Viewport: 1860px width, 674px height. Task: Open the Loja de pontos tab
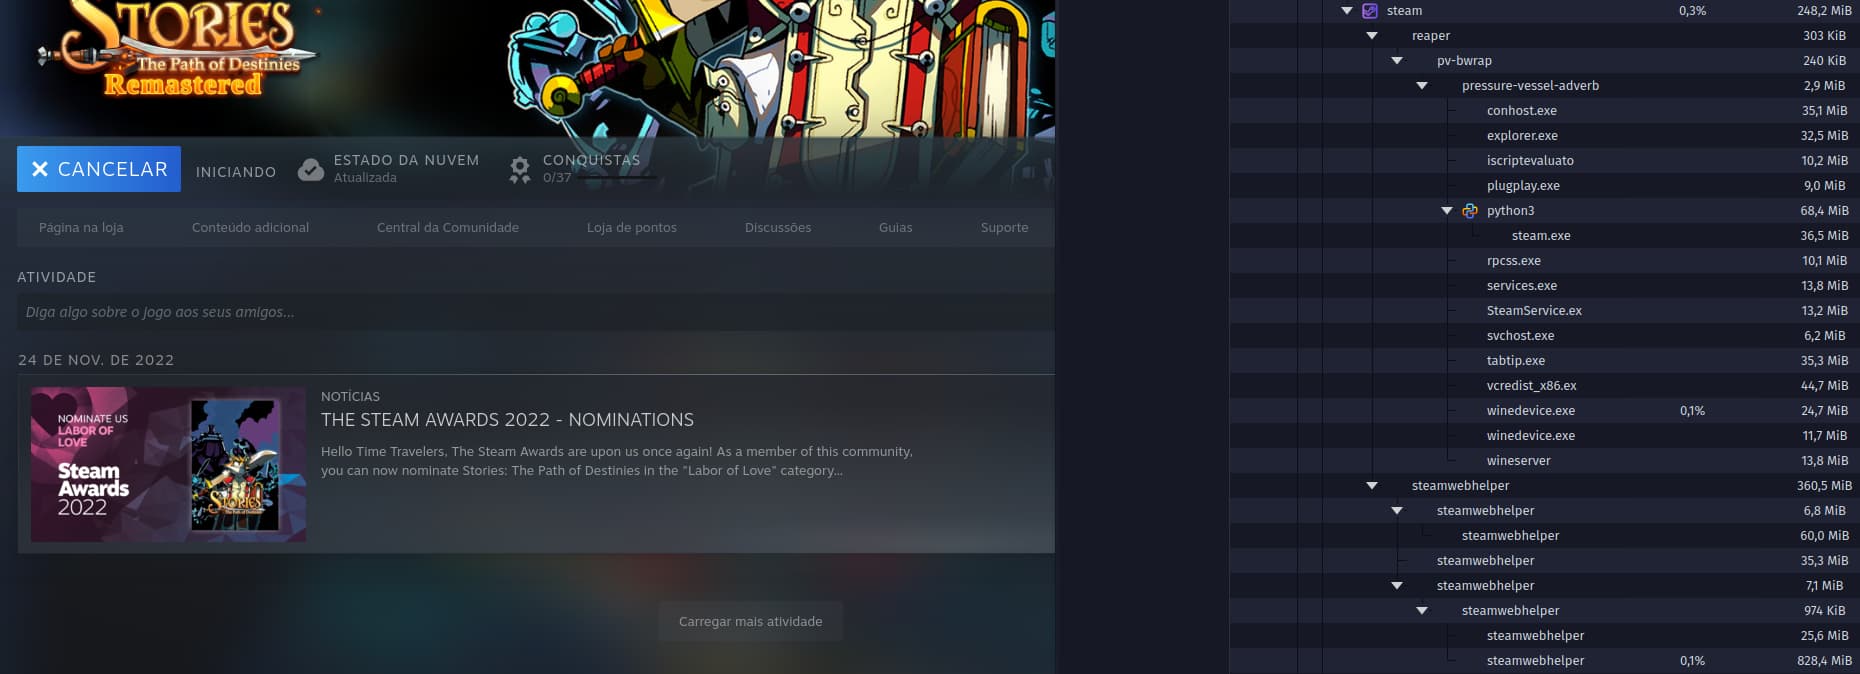632,228
